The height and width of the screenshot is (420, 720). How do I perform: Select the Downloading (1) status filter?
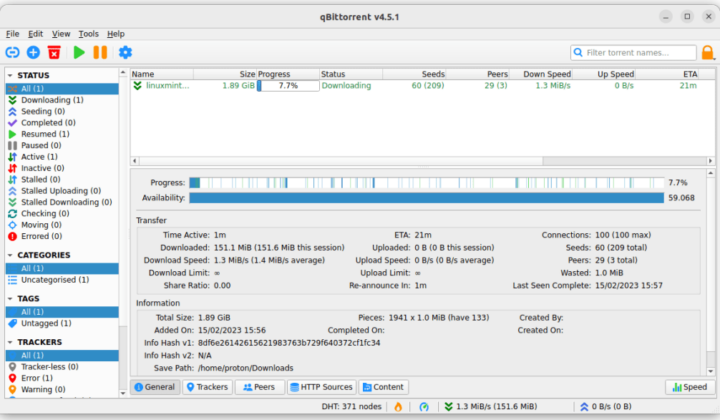[62, 100]
